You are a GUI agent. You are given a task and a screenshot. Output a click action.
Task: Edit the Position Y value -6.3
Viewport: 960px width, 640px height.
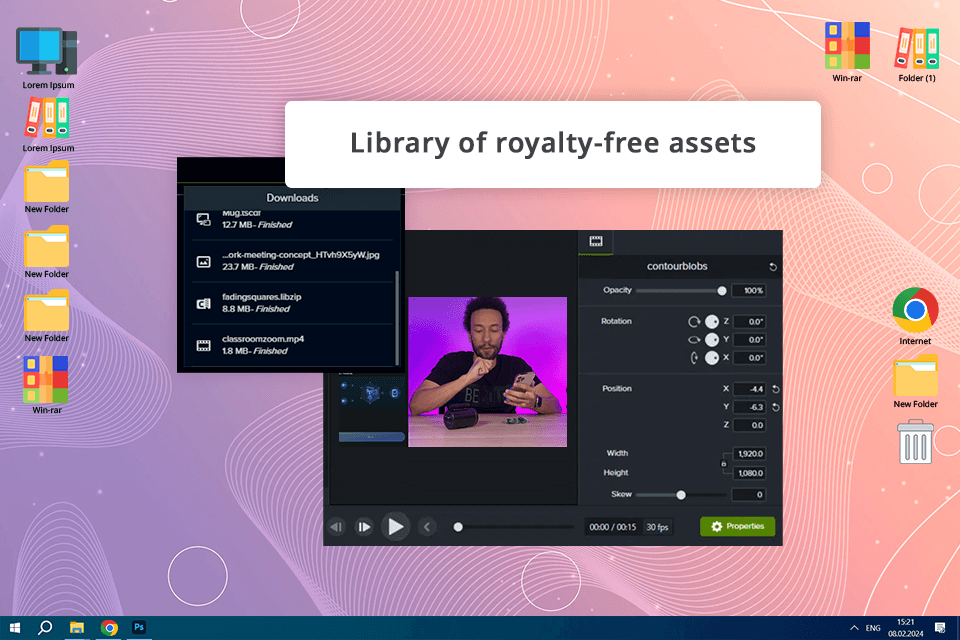coord(749,407)
